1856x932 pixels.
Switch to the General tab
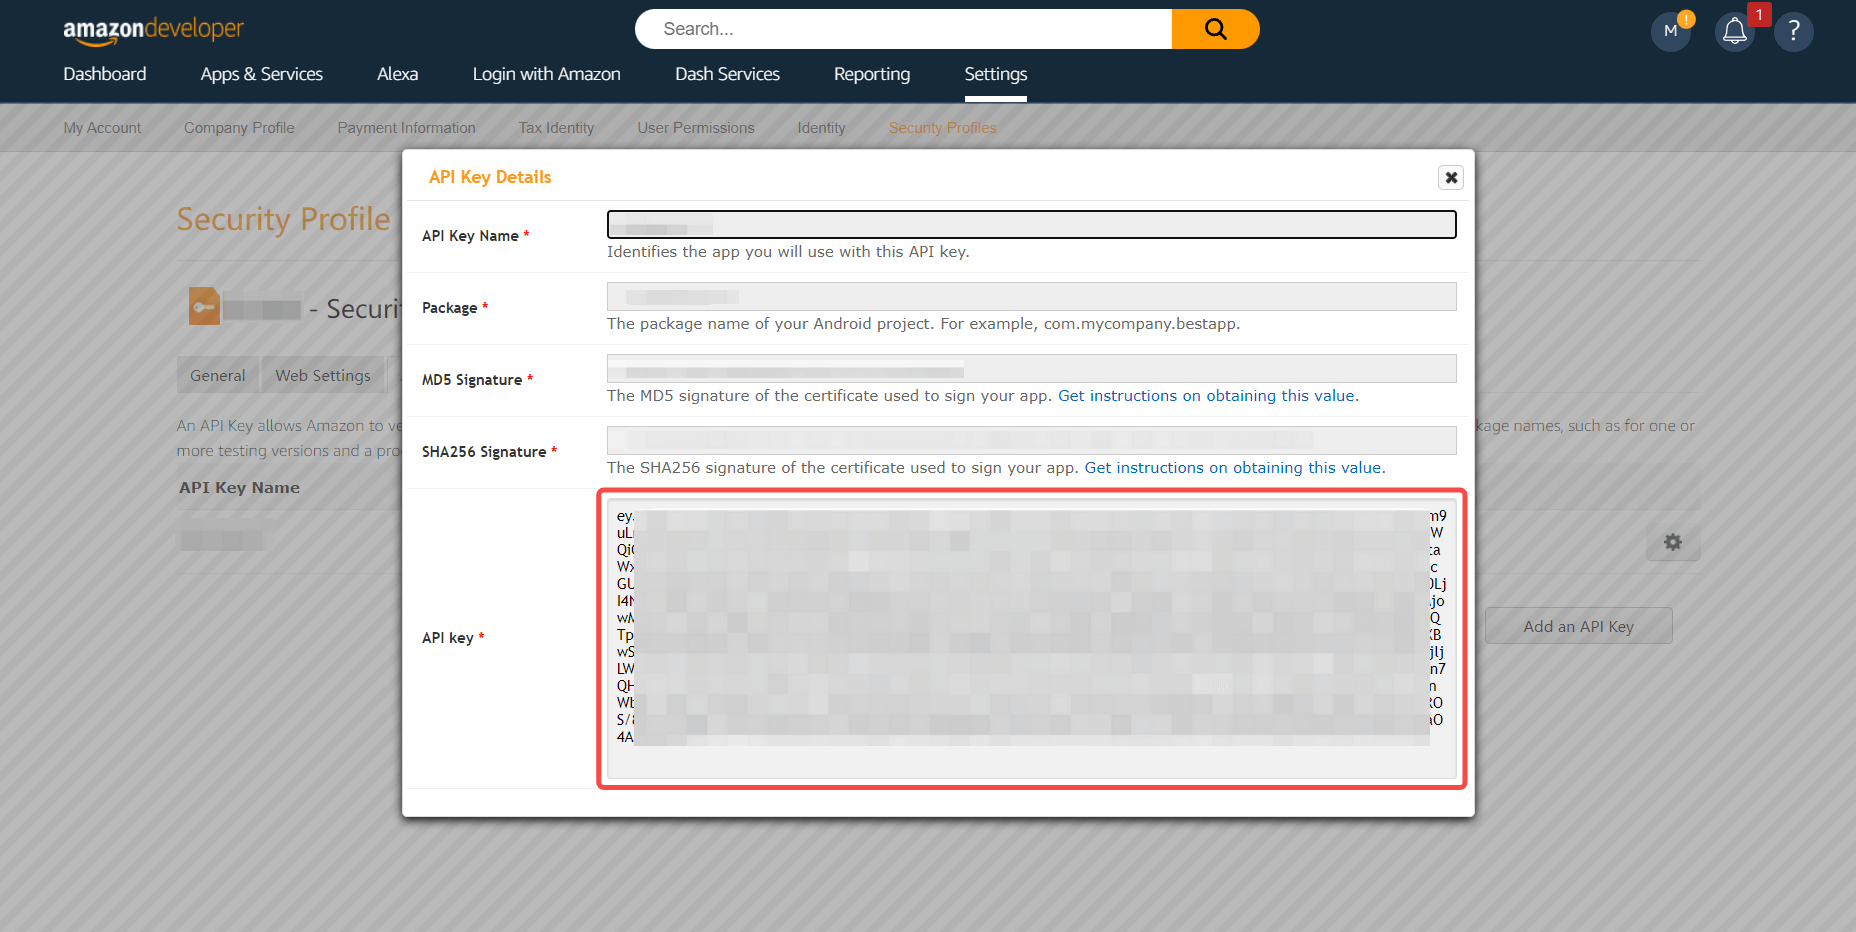tap(217, 375)
